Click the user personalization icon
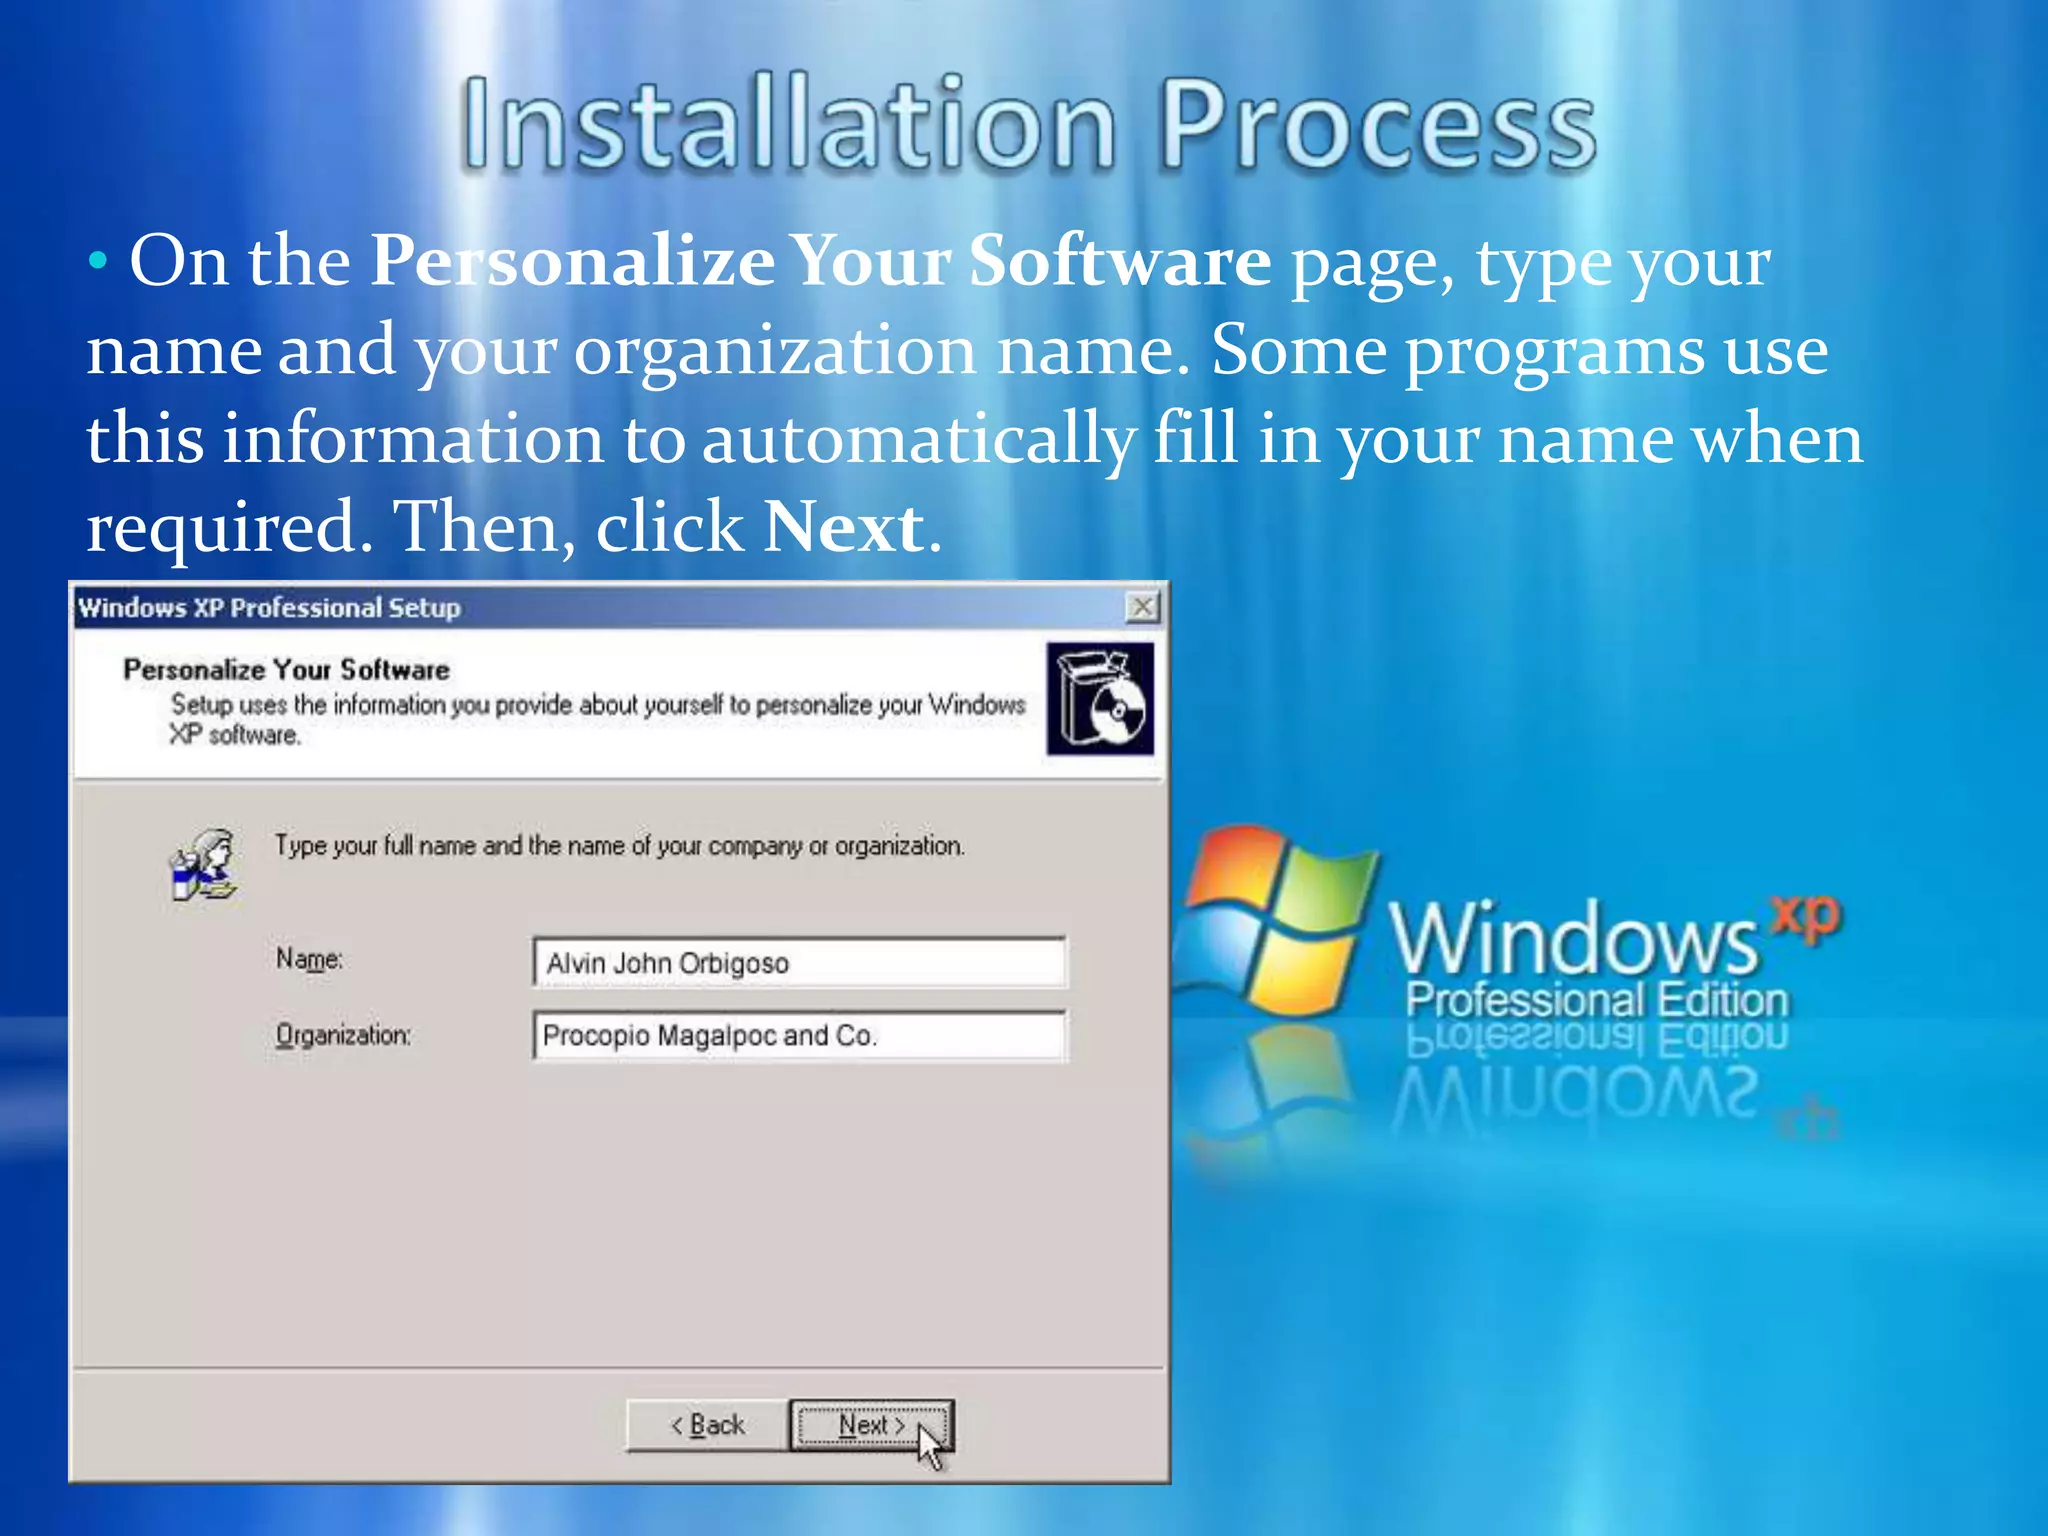This screenshot has width=2048, height=1536. click(205, 865)
